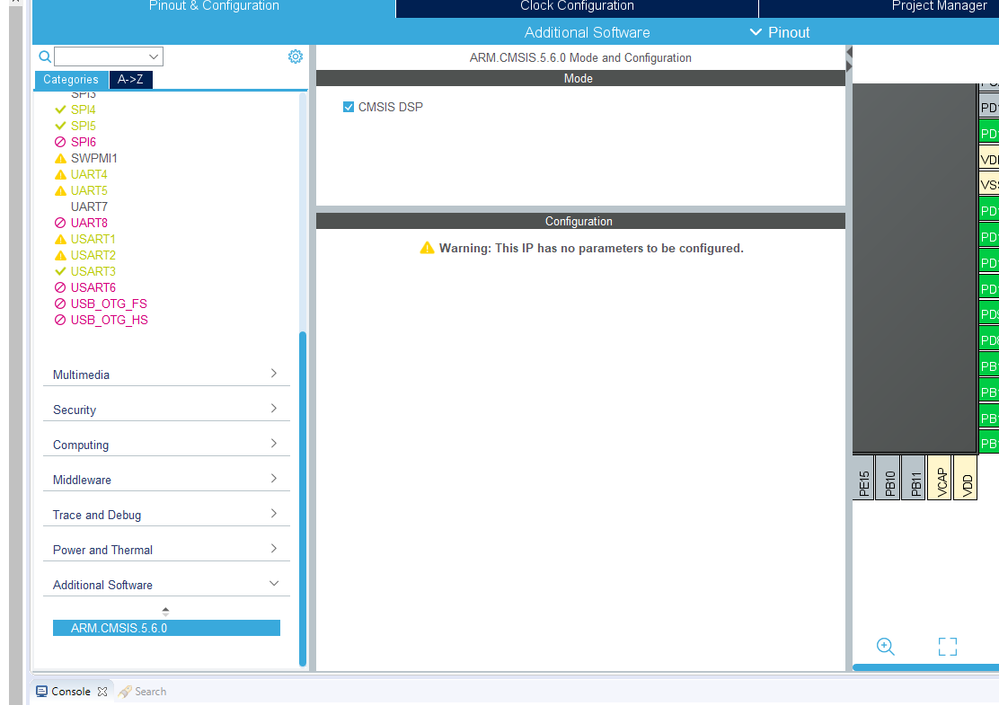999x705 pixels.
Task: Click the categories list vertical scrollbar
Action: pos(303,499)
